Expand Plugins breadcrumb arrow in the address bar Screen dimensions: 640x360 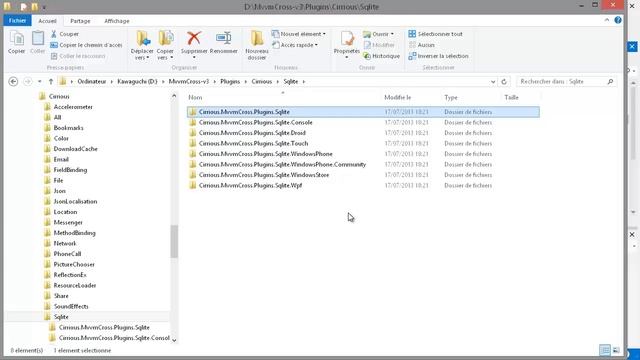click(246, 82)
